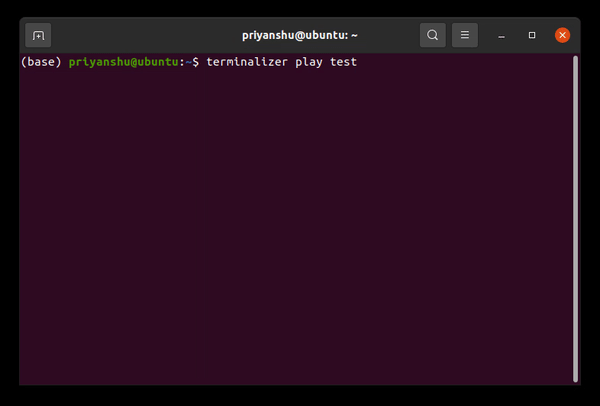Close the terminal with orange X
The height and width of the screenshot is (406, 600).
(x=562, y=35)
